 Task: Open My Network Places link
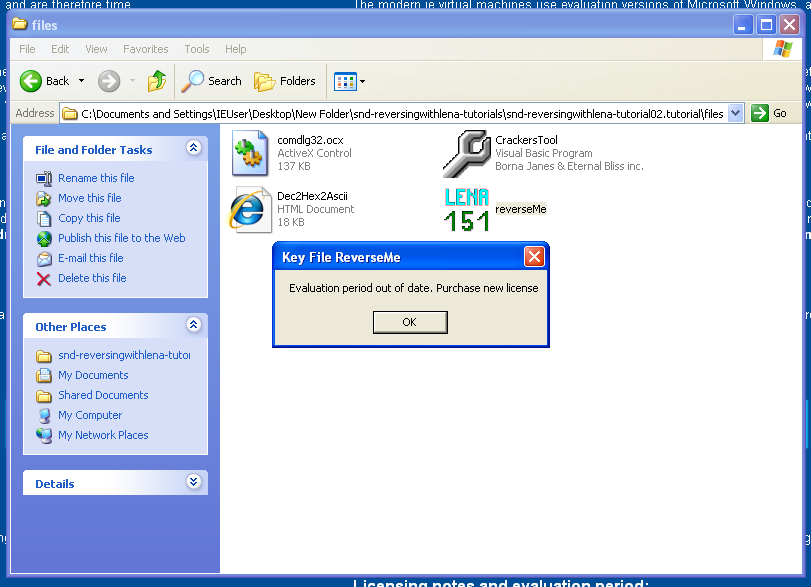(103, 435)
